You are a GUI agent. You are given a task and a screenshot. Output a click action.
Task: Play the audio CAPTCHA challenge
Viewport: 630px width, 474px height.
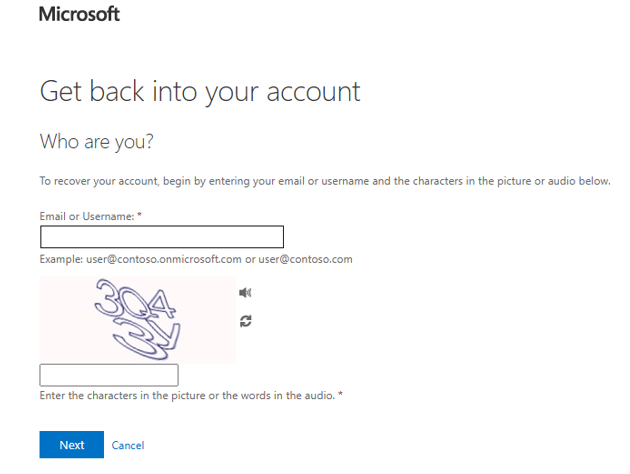(245, 292)
